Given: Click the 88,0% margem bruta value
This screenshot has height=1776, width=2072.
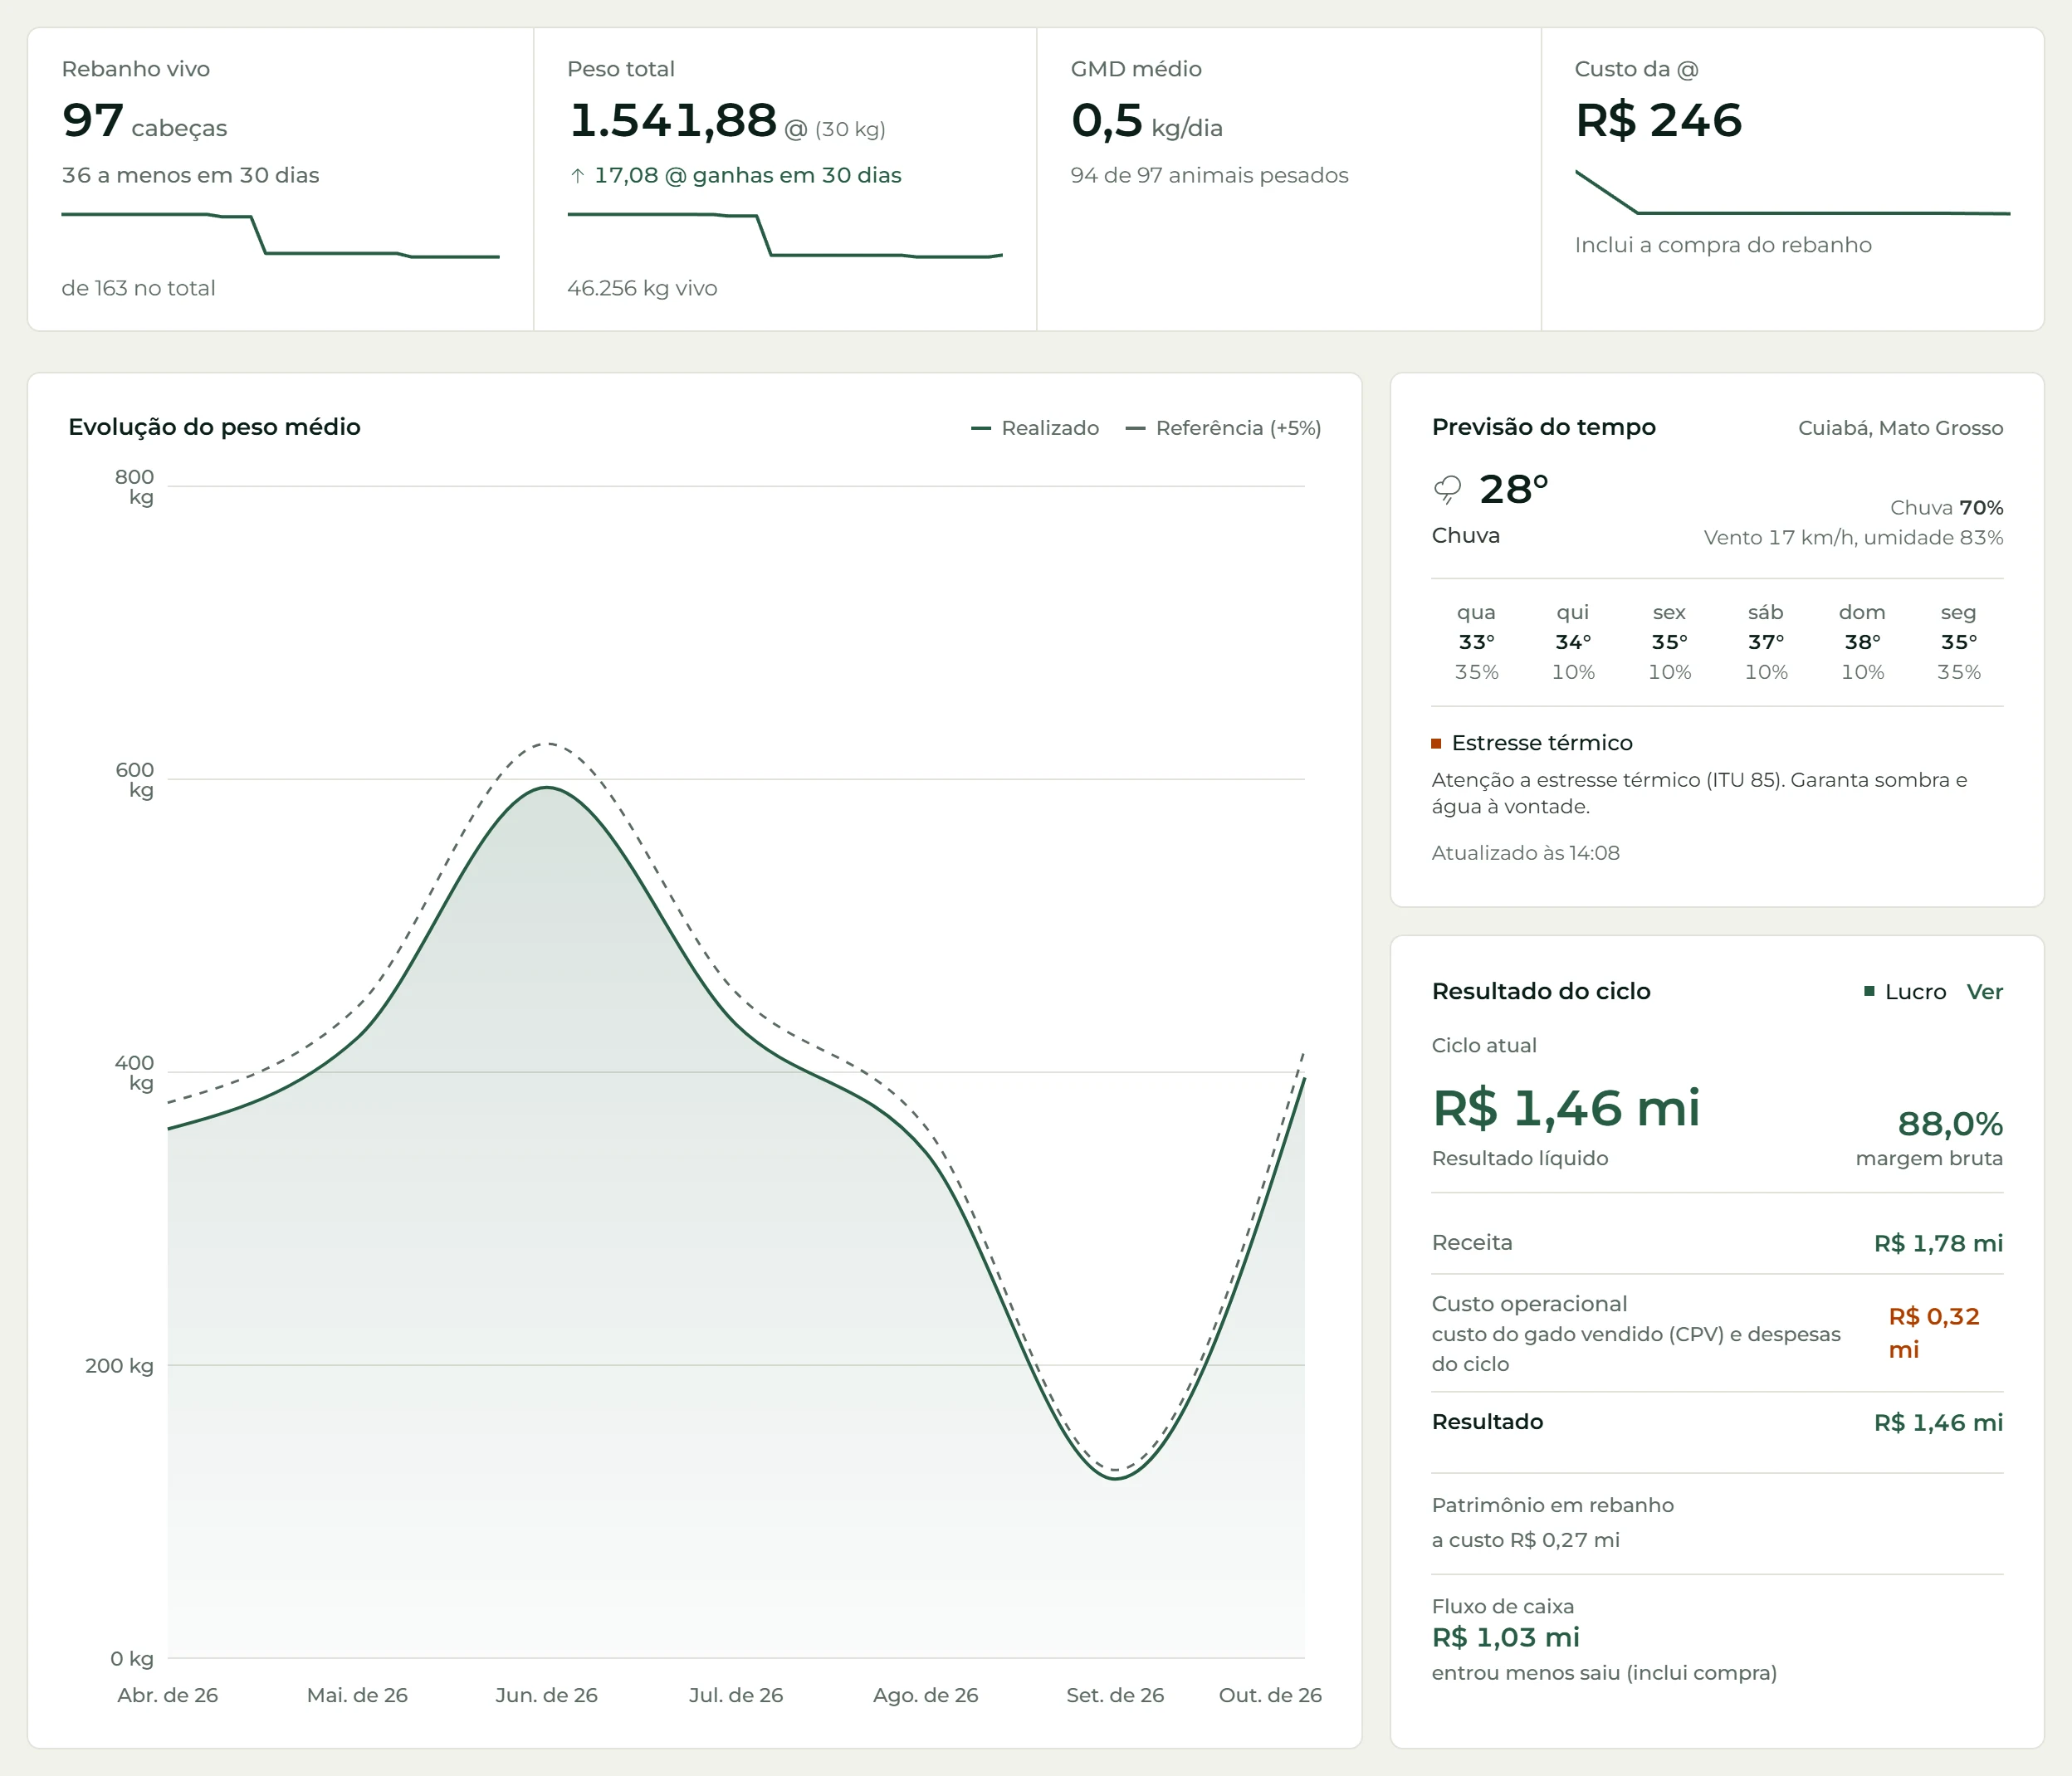Looking at the screenshot, I should pyautogui.click(x=1950, y=1124).
